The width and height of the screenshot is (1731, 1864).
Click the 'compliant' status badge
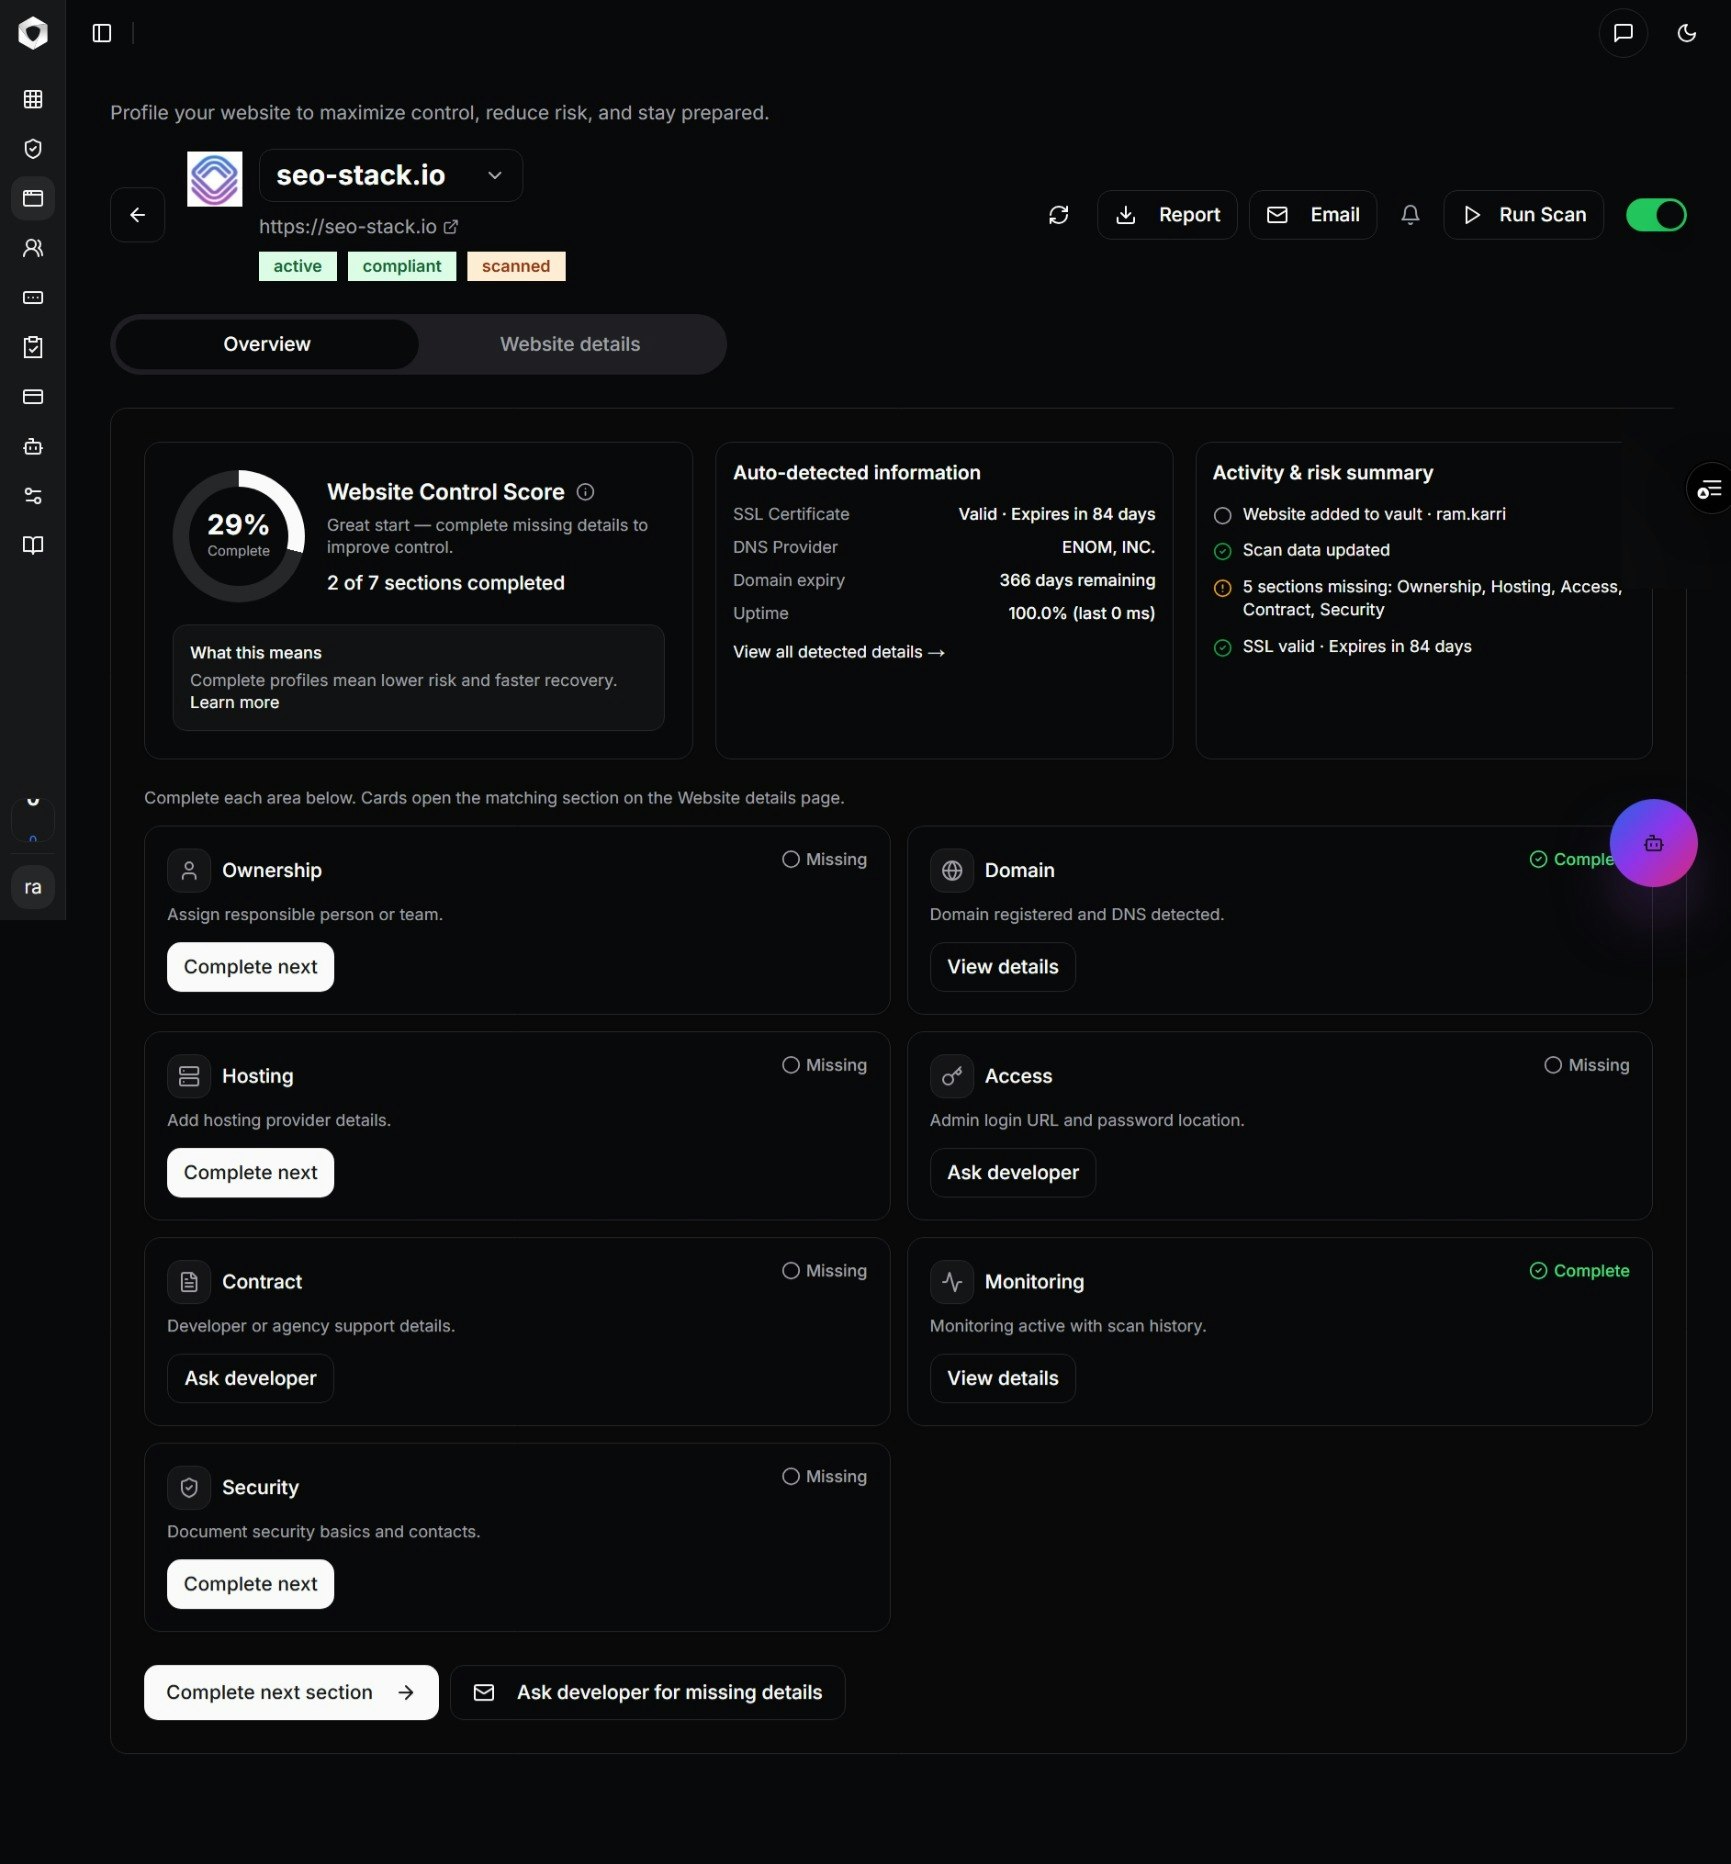click(402, 266)
